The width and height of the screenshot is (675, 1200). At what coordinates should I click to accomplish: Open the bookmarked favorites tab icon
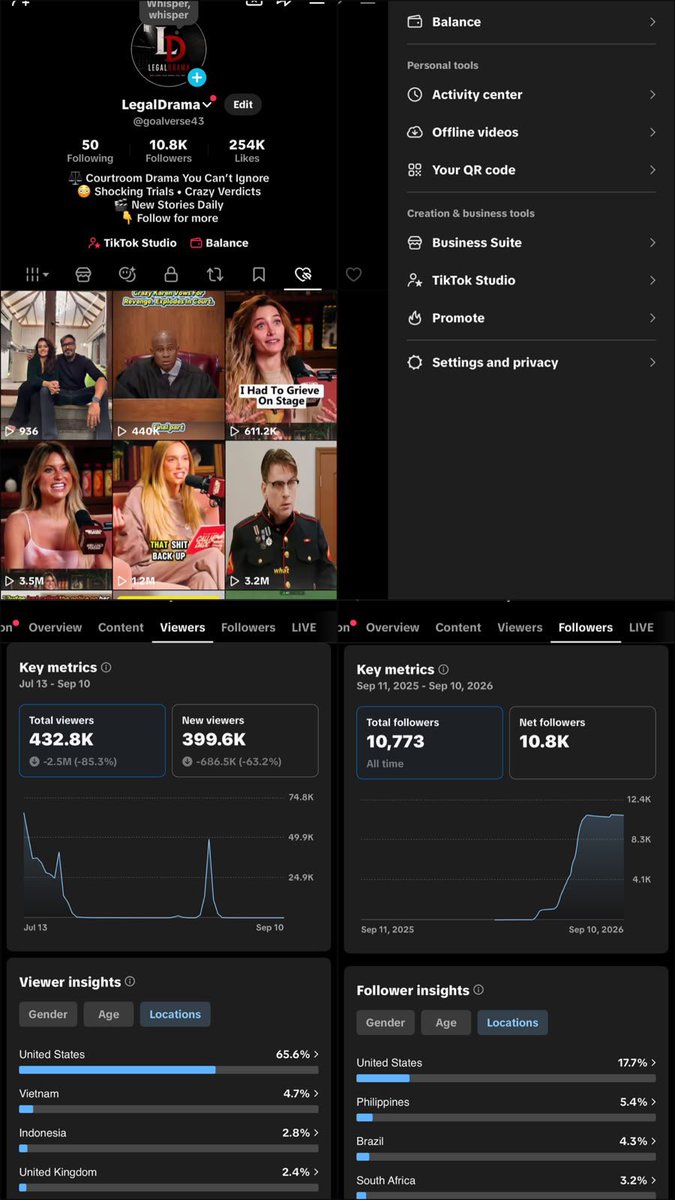259,274
